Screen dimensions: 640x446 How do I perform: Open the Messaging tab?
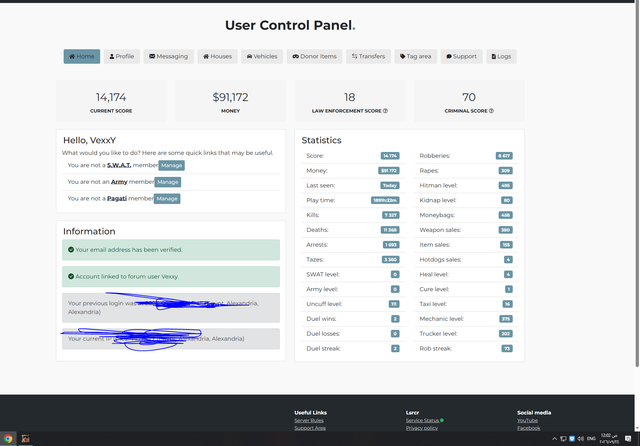(169, 56)
